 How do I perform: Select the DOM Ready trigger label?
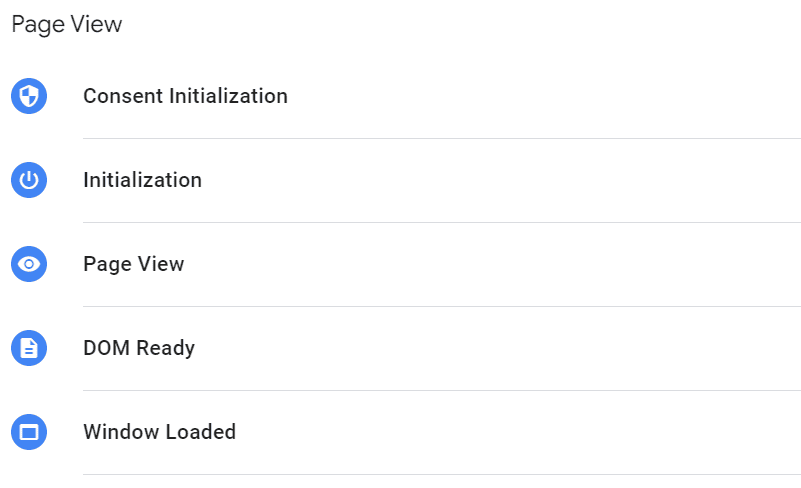pyautogui.click(x=139, y=348)
